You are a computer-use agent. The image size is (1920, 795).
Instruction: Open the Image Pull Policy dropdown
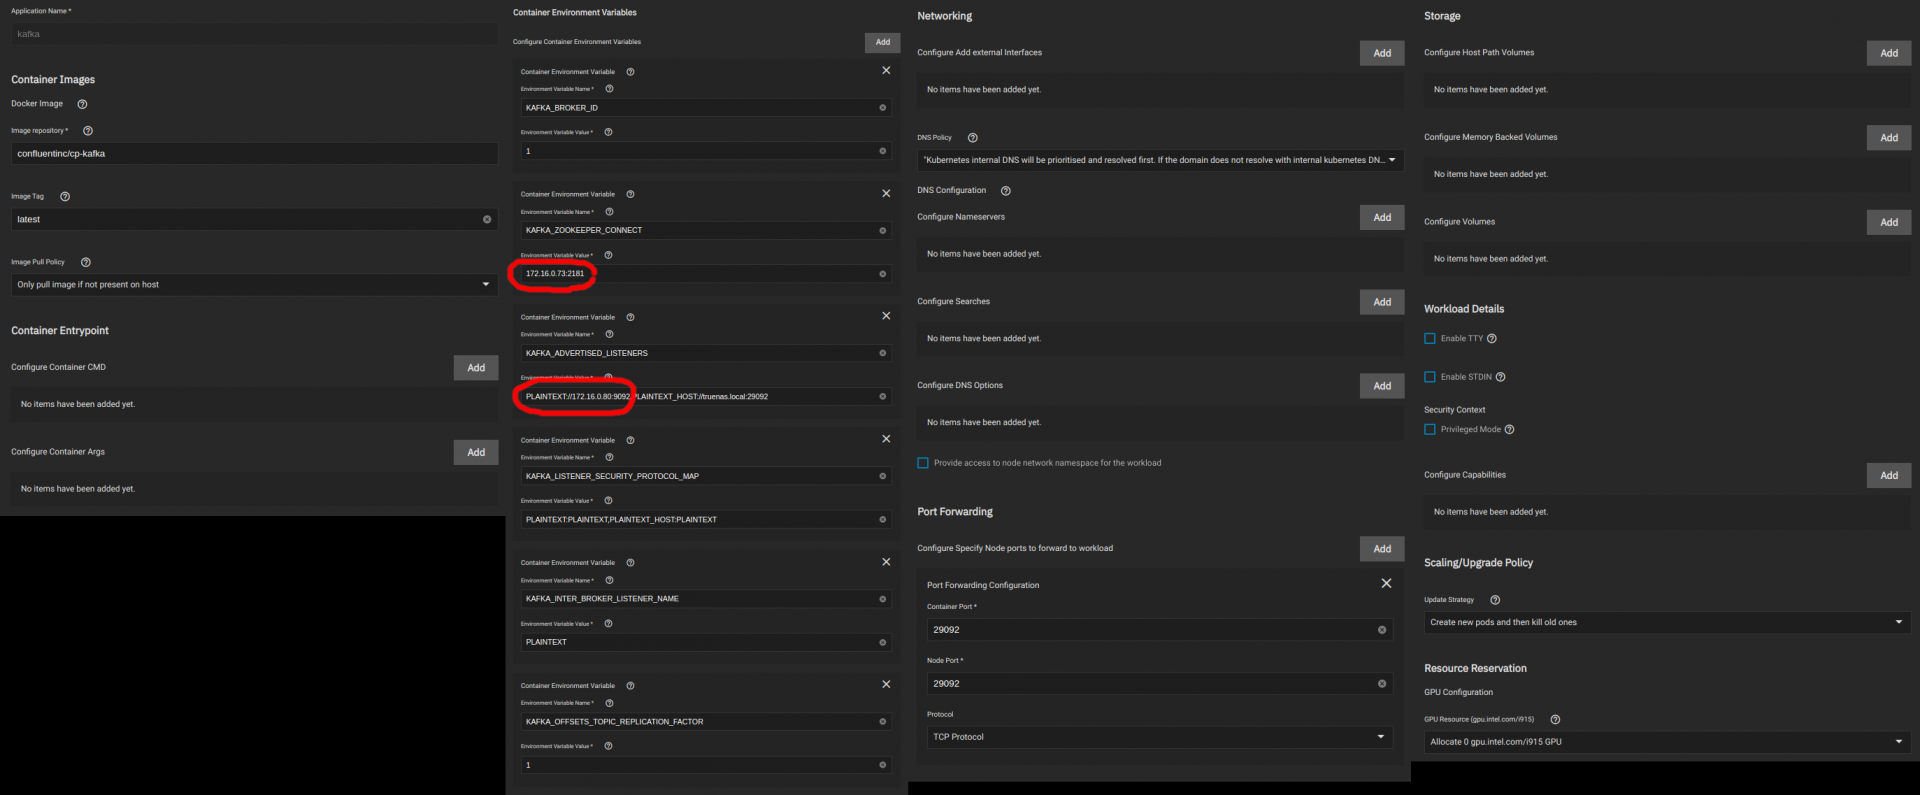tap(254, 285)
